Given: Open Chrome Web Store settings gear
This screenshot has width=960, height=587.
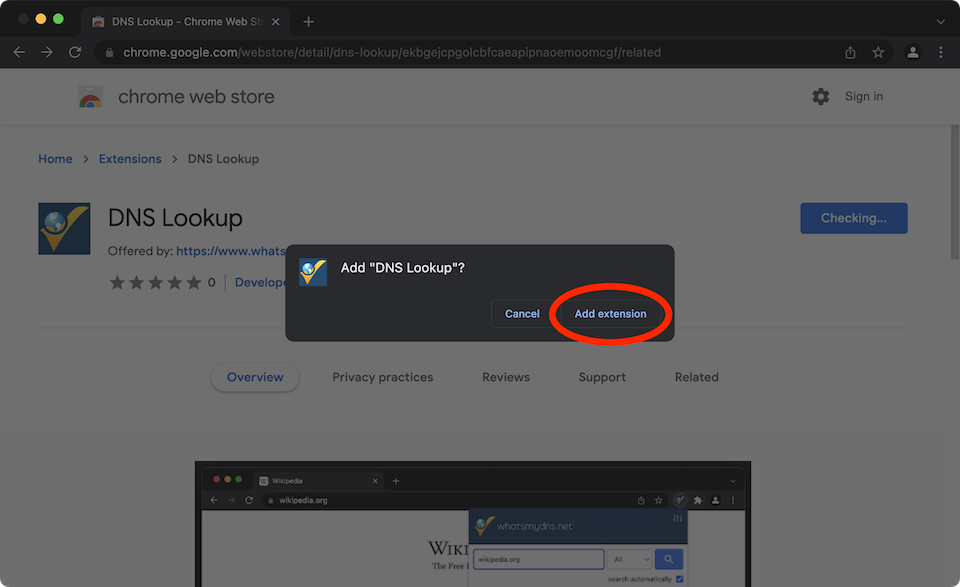Looking at the screenshot, I should click(821, 96).
